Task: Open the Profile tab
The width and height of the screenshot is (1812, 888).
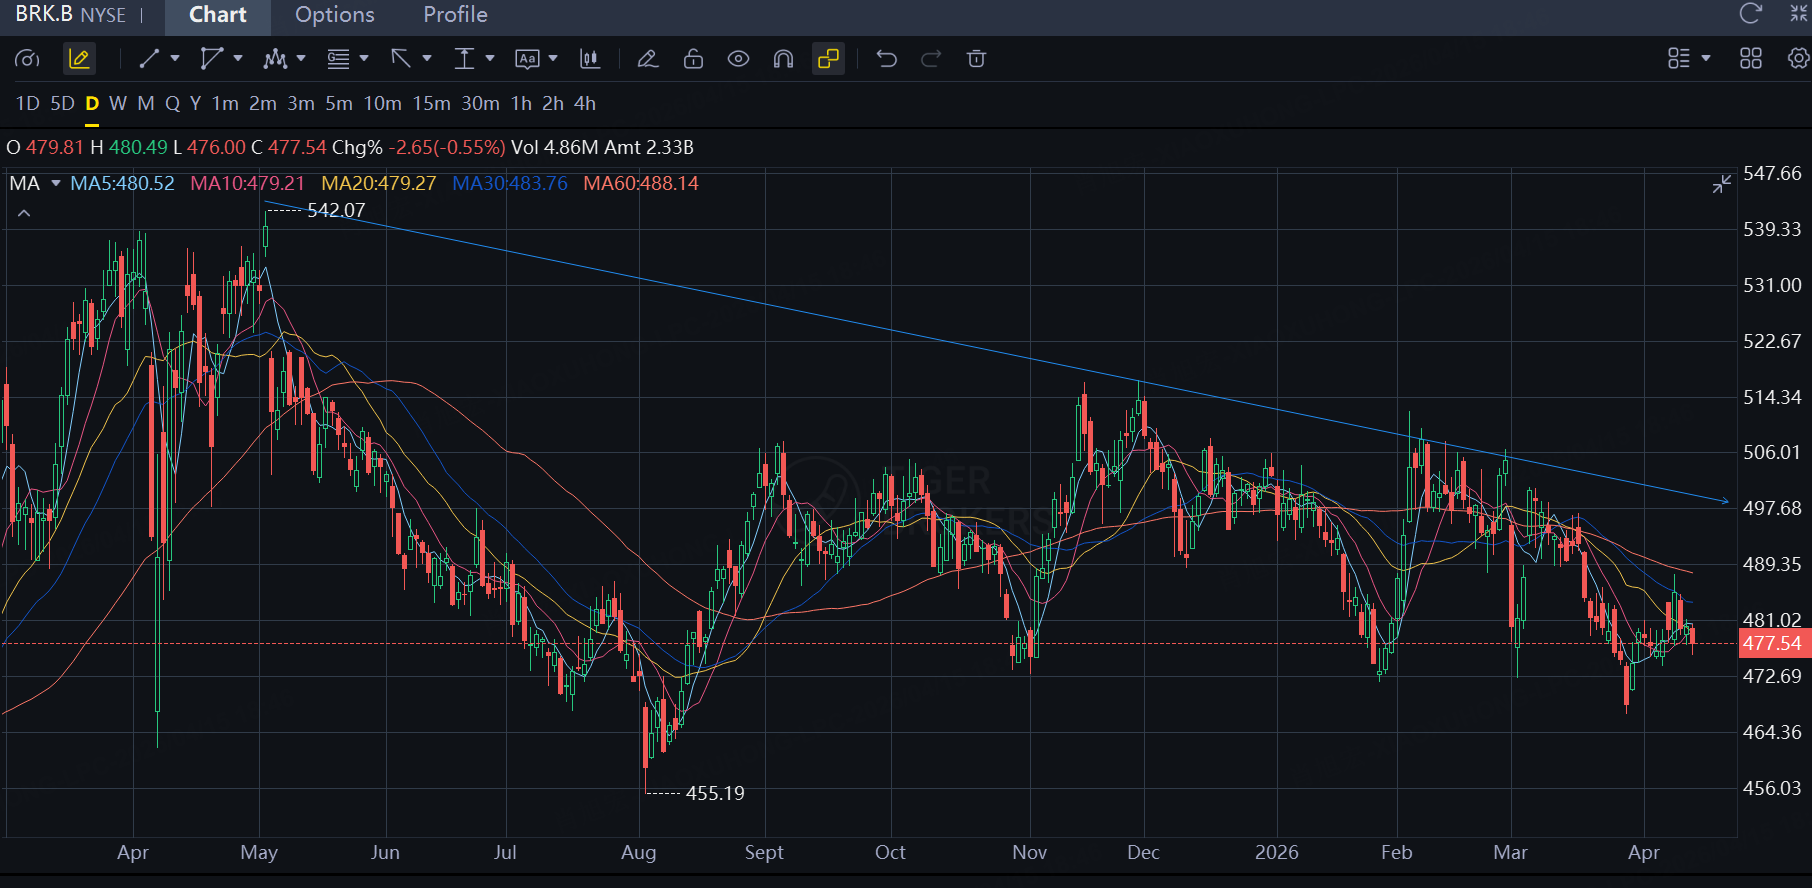Action: pyautogui.click(x=455, y=15)
